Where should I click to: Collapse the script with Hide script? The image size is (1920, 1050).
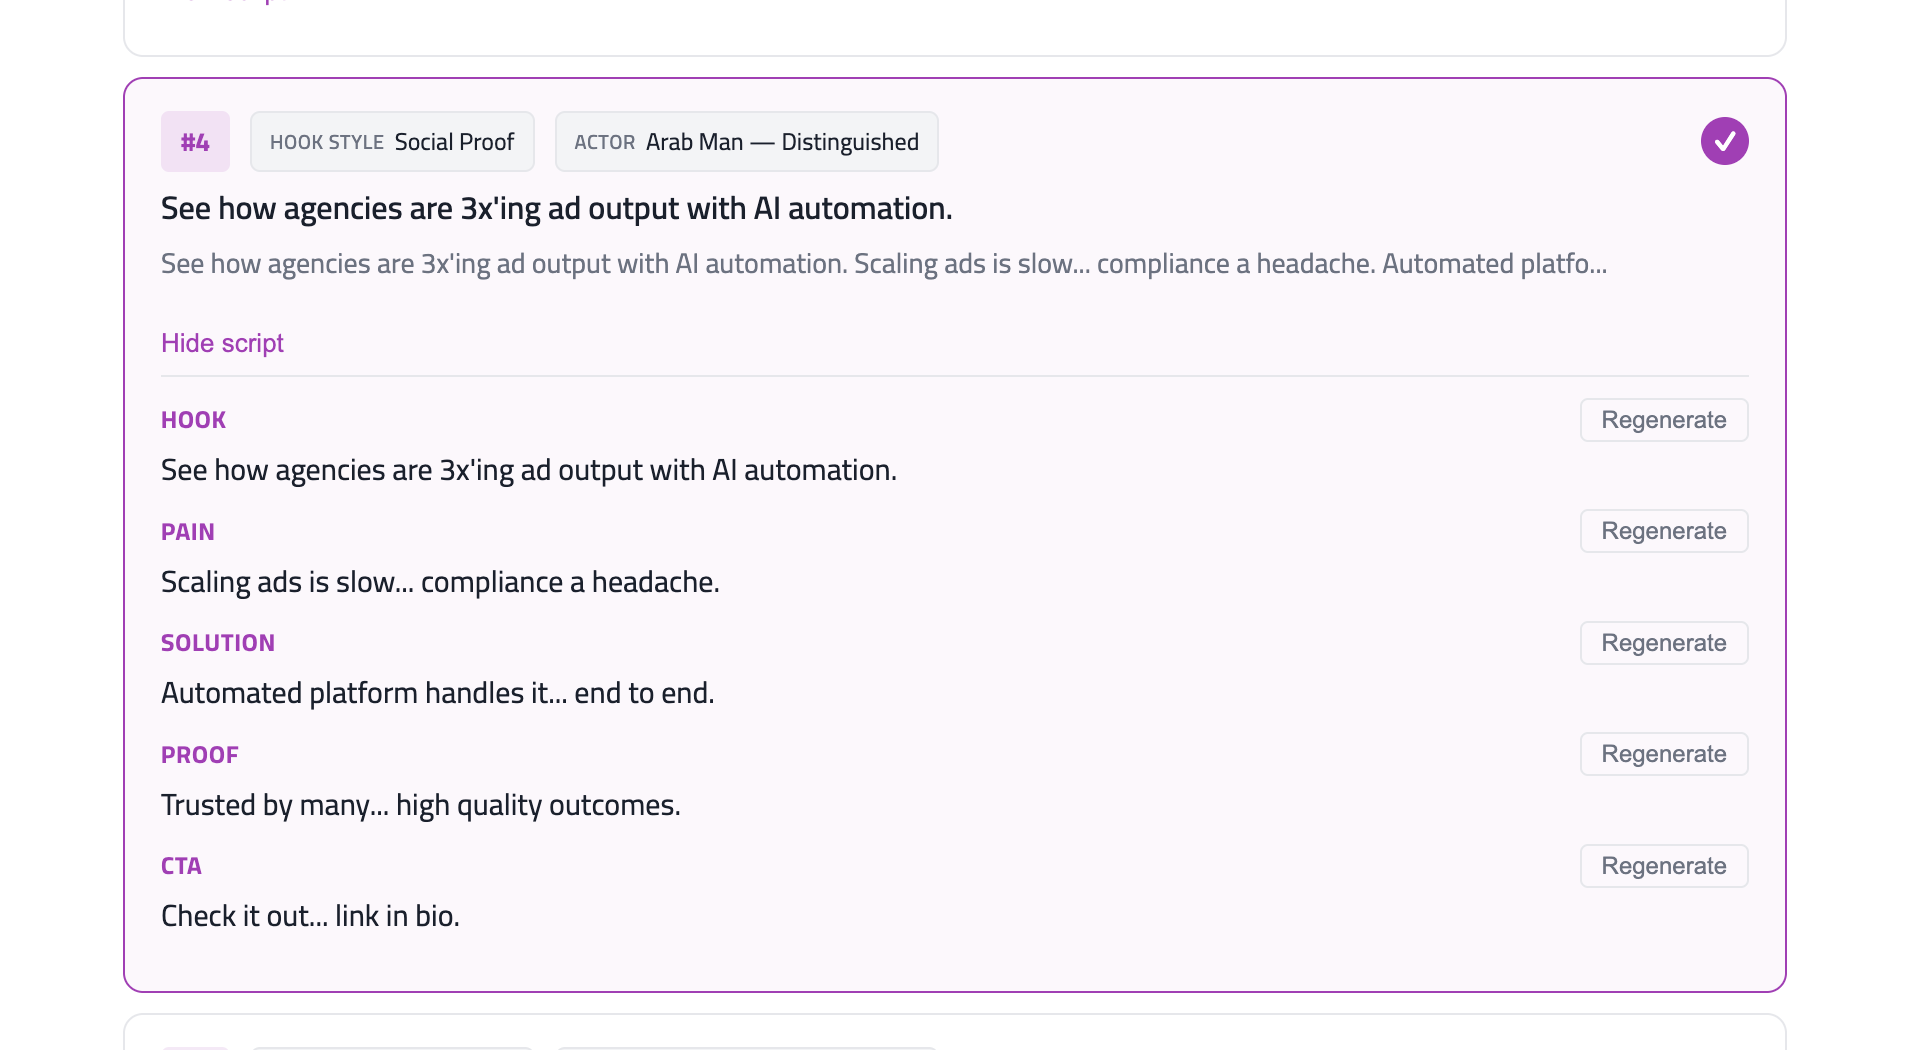pos(222,343)
